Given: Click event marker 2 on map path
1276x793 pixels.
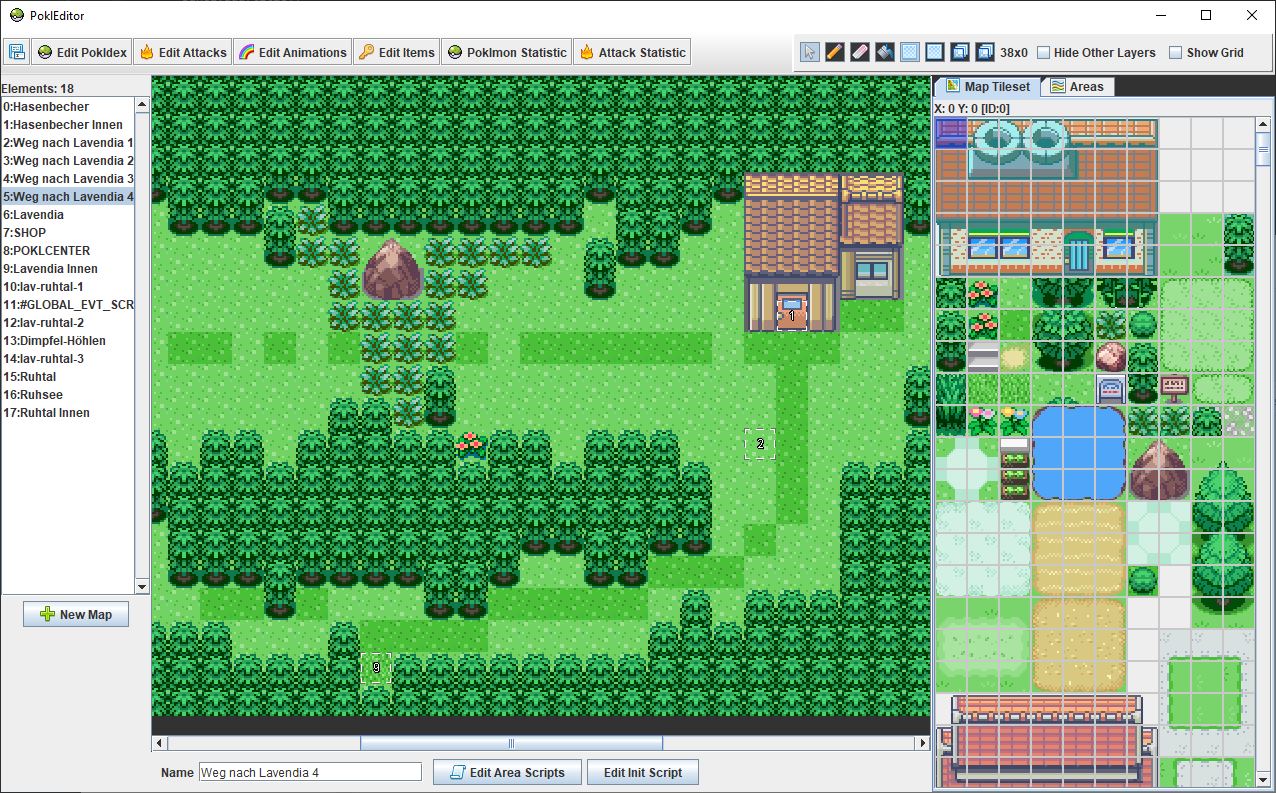Looking at the screenshot, I should click(x=760, y=443).
